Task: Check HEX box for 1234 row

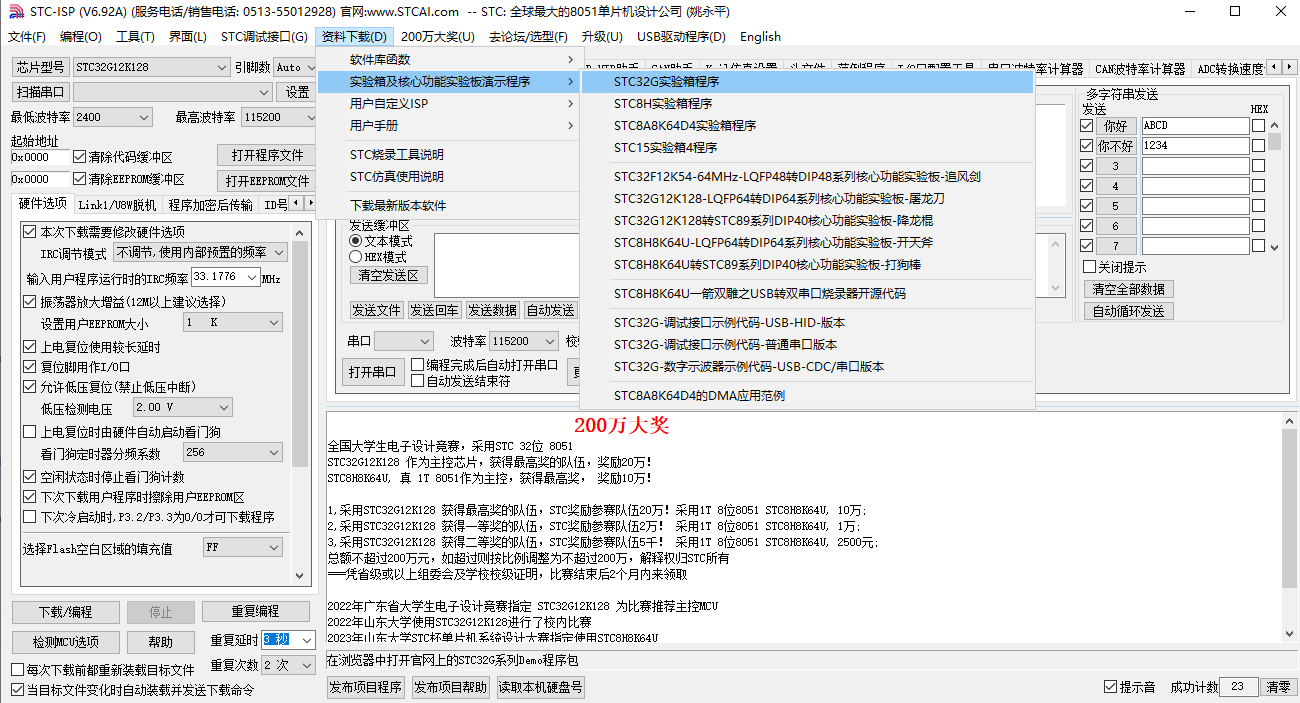Action: 1258,146
